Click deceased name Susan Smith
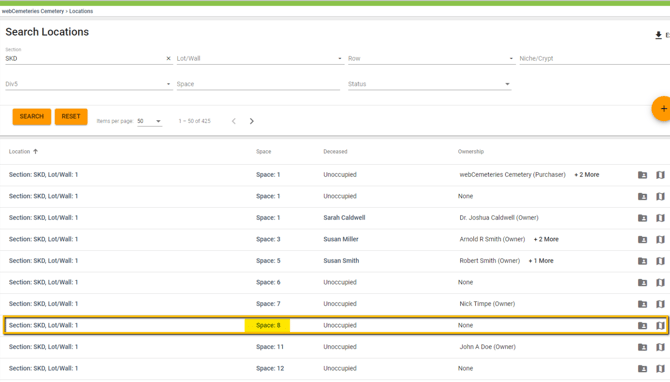Image resolution: width=670 pixels, height=382 pixels. click(x=341, y=261)
